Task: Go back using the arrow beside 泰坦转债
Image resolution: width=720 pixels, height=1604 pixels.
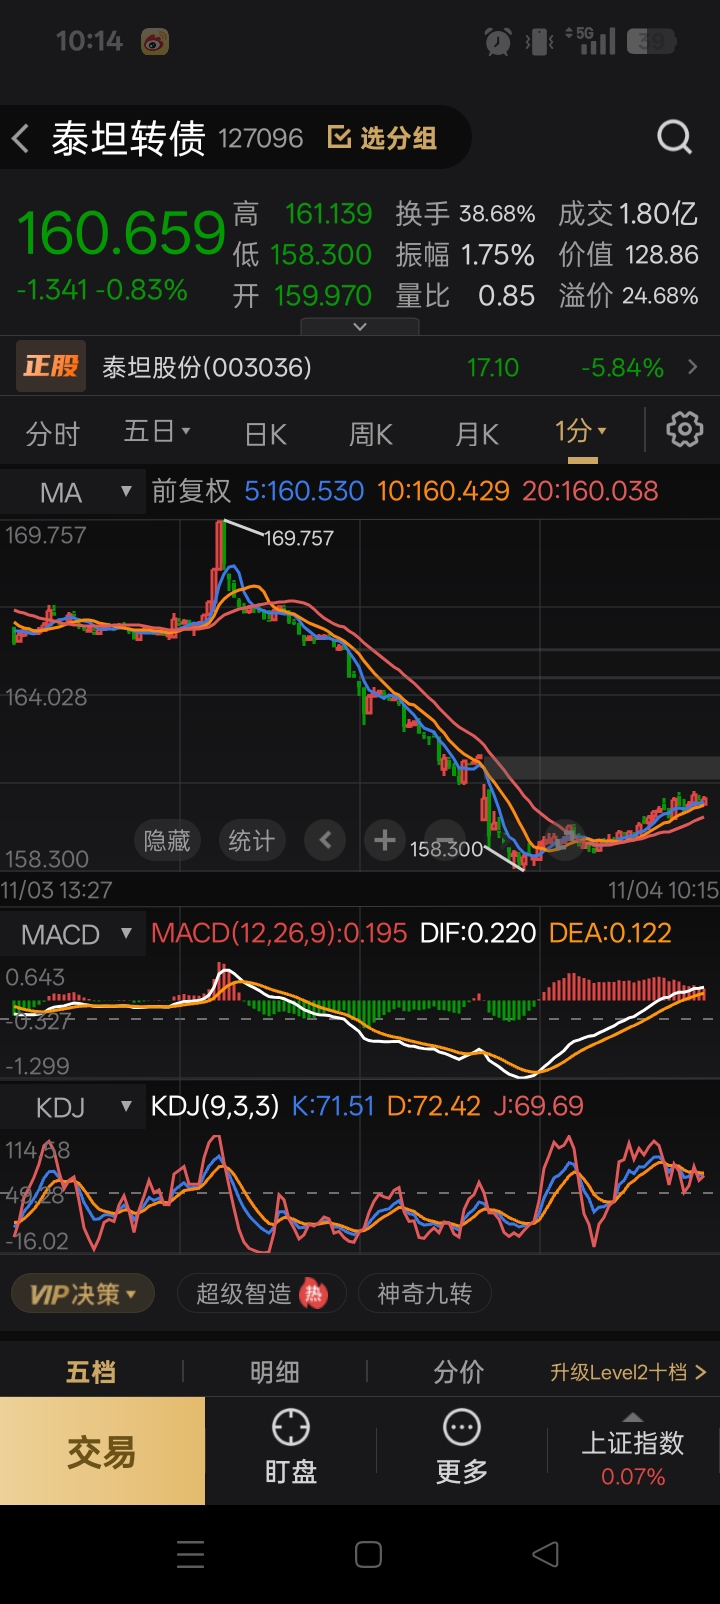Action: click(x=21, y=138)
